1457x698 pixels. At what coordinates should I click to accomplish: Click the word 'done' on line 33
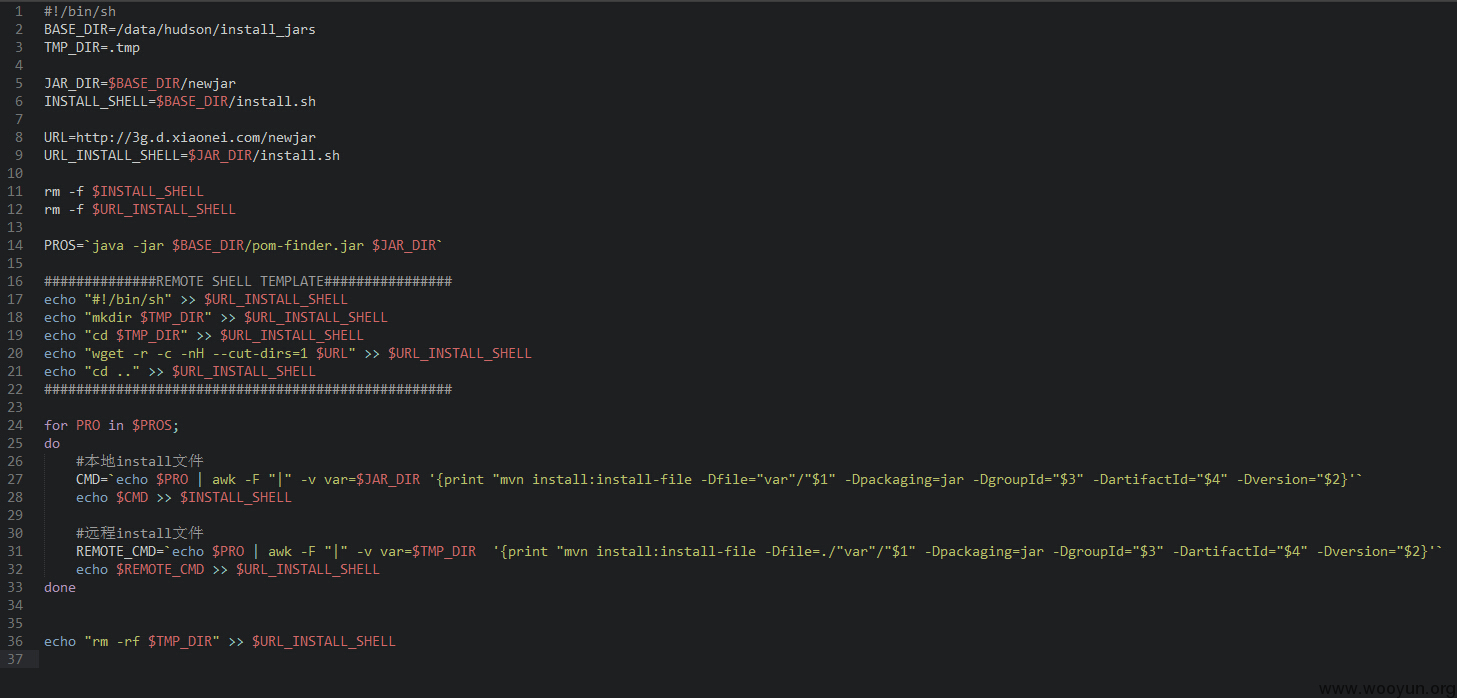point(60,587)
